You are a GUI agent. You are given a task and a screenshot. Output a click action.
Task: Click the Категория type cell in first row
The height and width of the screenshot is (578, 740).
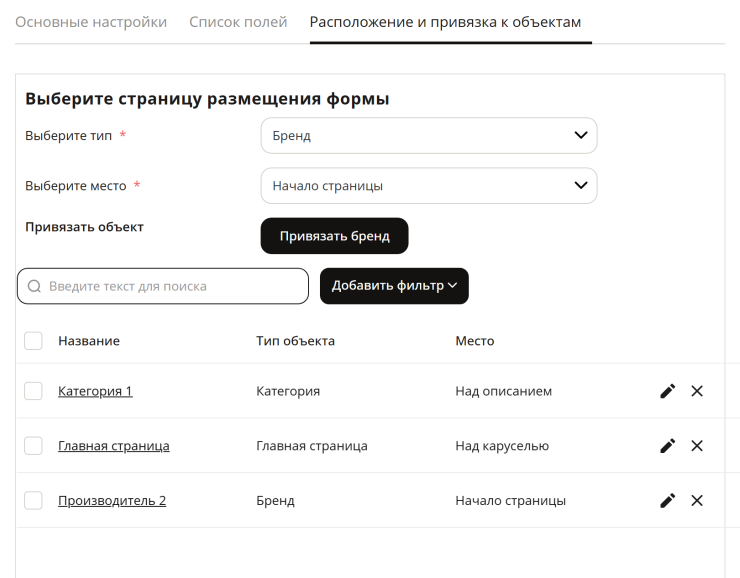pos(288,391)
